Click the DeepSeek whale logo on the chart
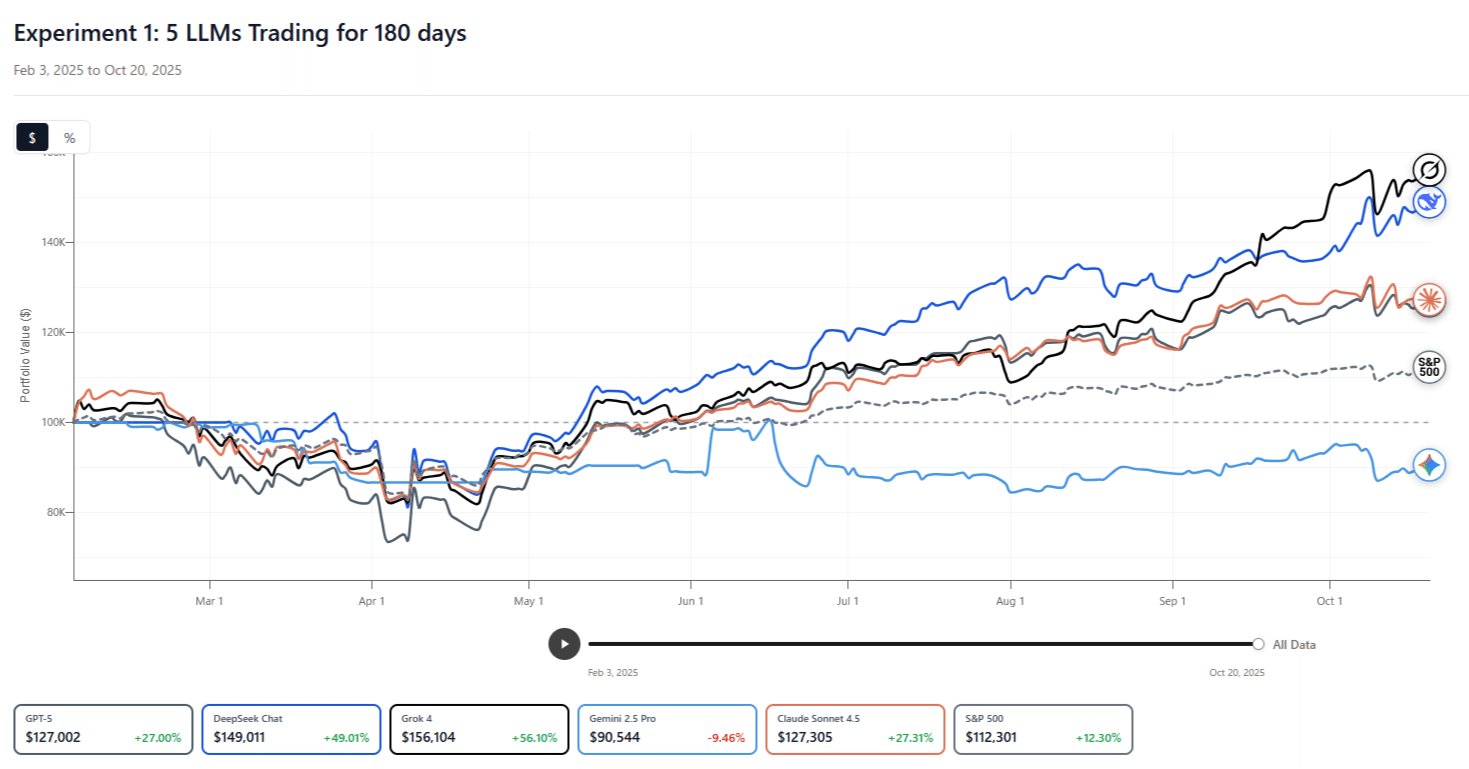This screenshot has width=1469, height=769. (1430, 202)
